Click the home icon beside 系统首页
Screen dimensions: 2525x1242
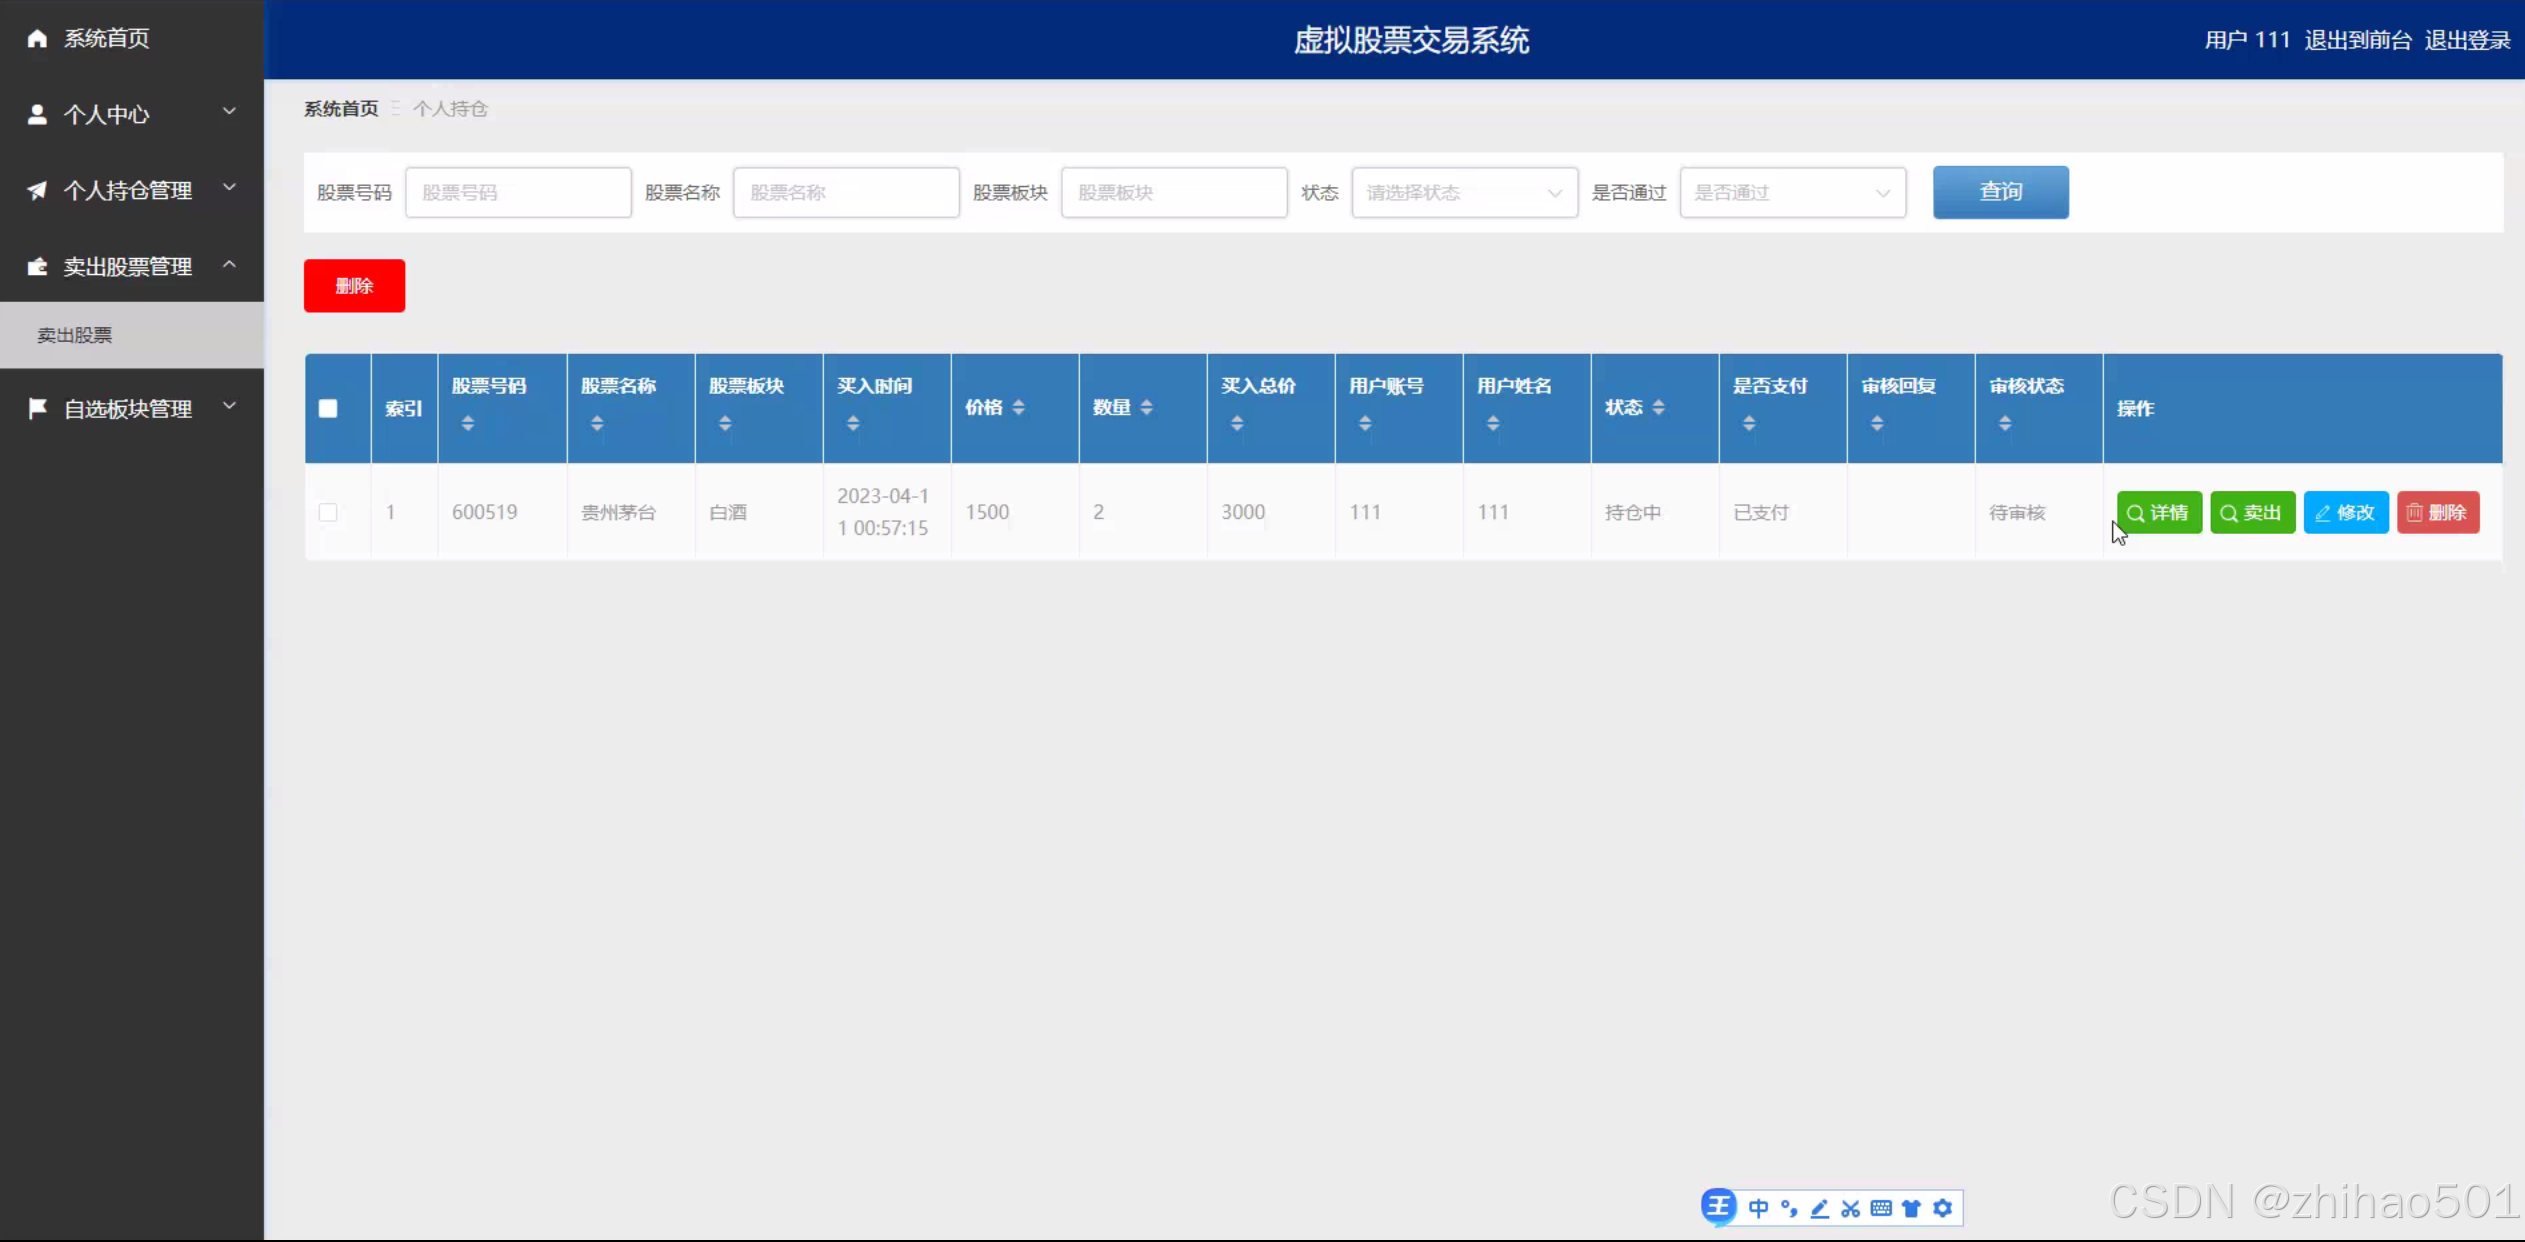[37, 38]
